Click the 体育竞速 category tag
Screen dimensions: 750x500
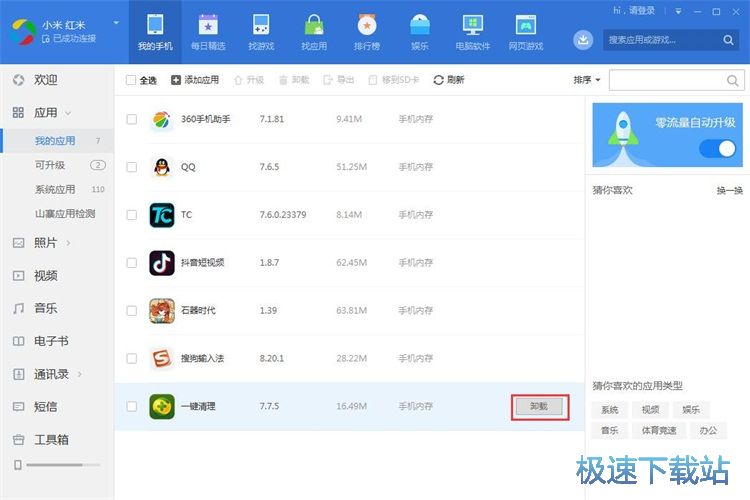(x=659, y=431)
